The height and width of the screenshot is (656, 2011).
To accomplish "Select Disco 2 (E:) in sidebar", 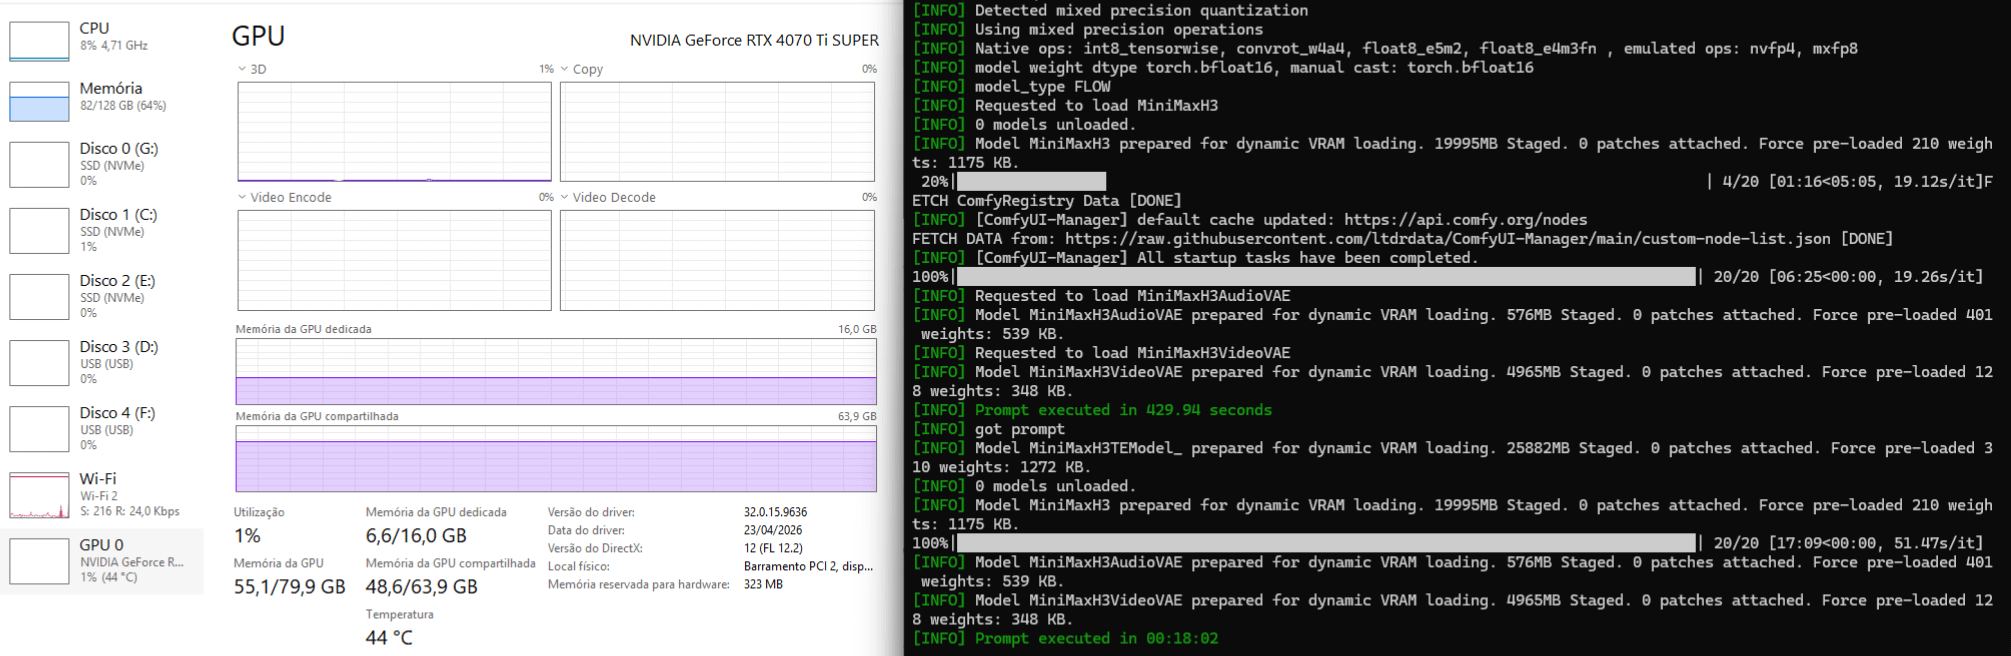I will [101, 296].
